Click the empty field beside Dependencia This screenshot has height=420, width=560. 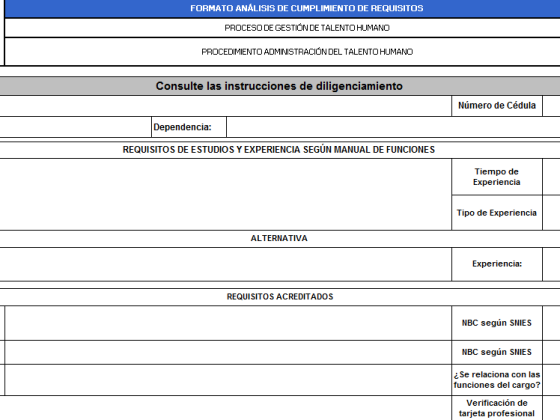393,127
